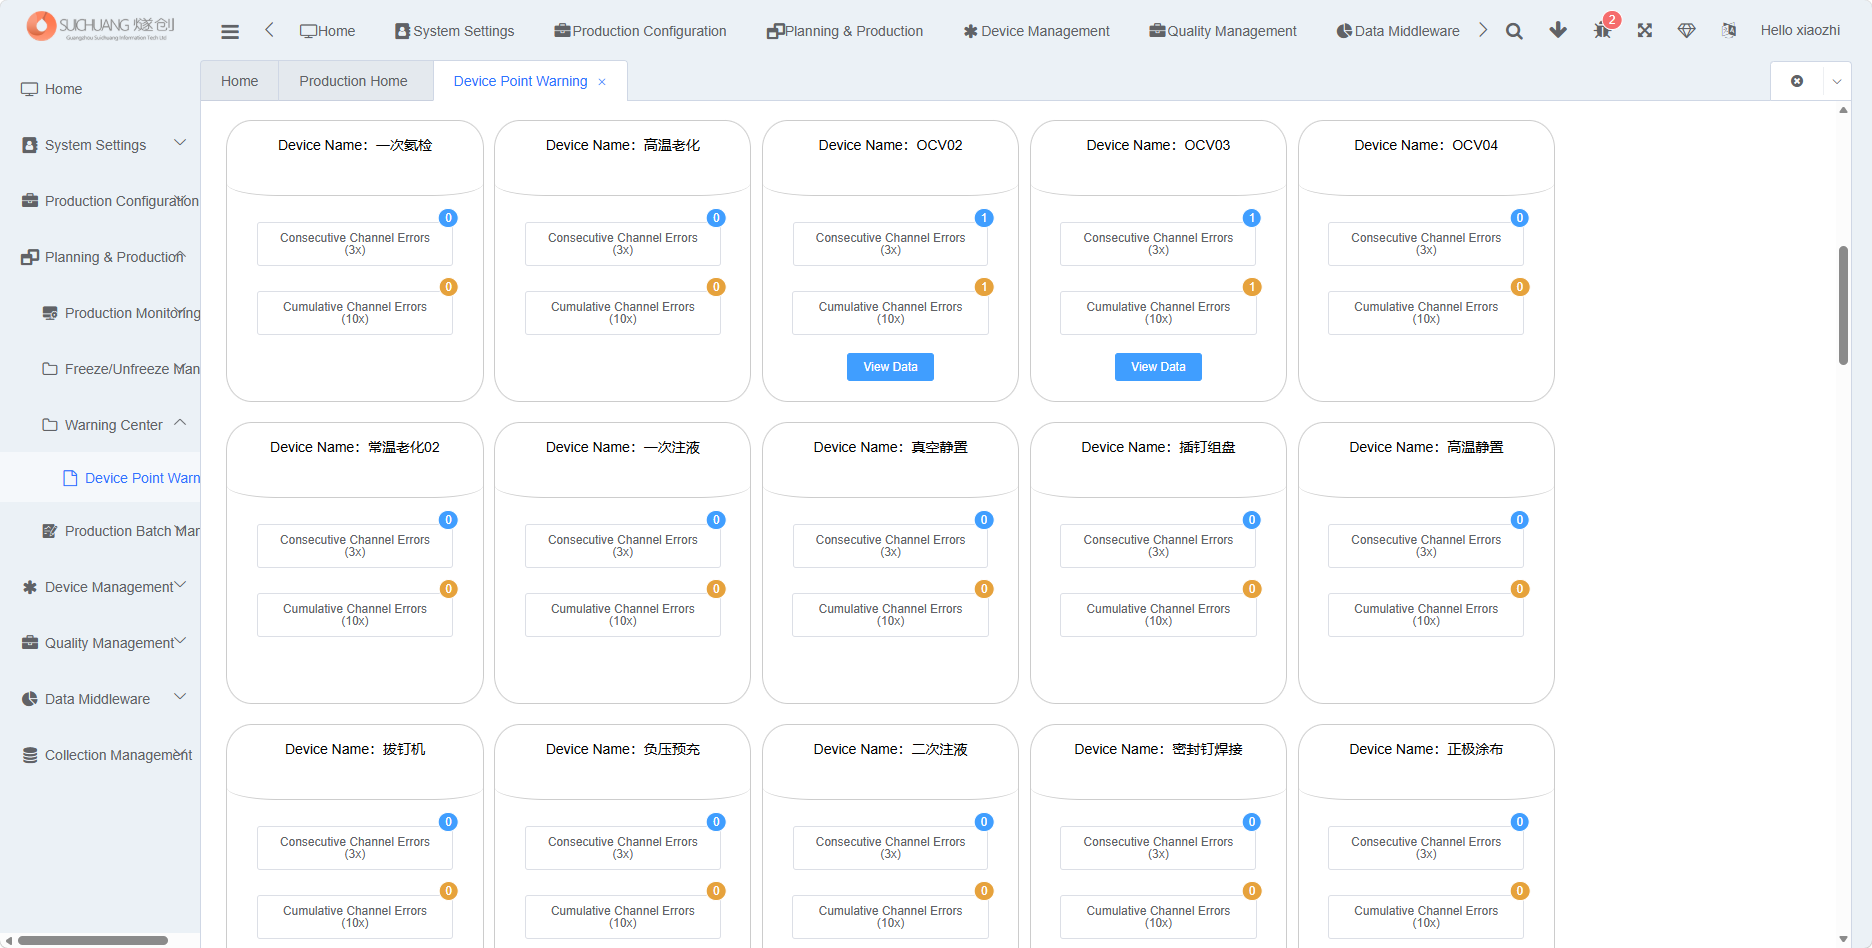Click the Quality Management briefcase icon in sidebar
1872x948 pixels.
[30, 643]
